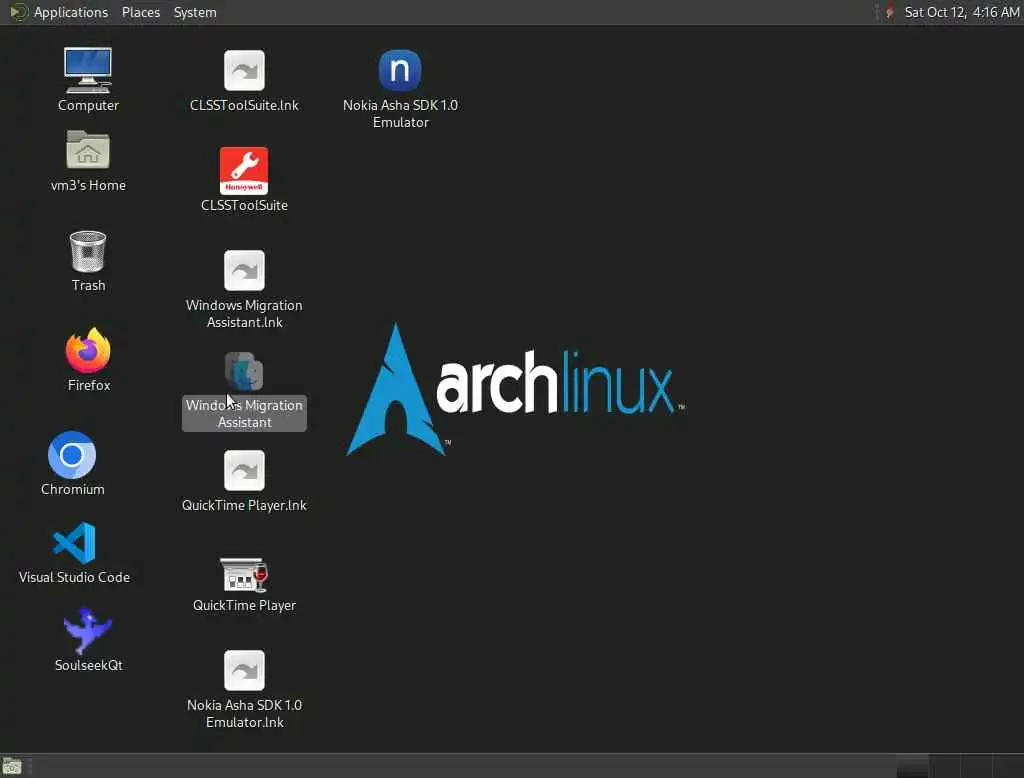Screen dimensions: 1024x778
Task: Select the Visual Studio Code icon
Action: click(x=74, y=542)
